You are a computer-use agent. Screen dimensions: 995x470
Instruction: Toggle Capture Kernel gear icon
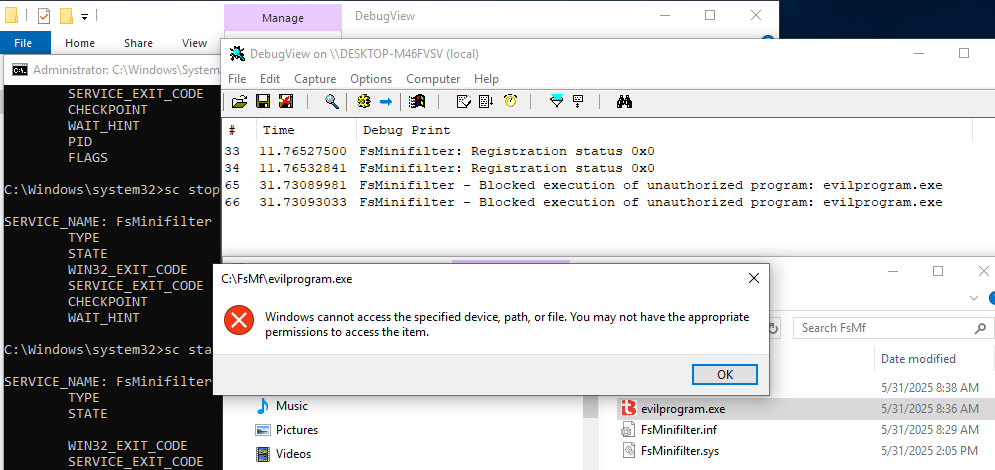[x=363, y=101]
